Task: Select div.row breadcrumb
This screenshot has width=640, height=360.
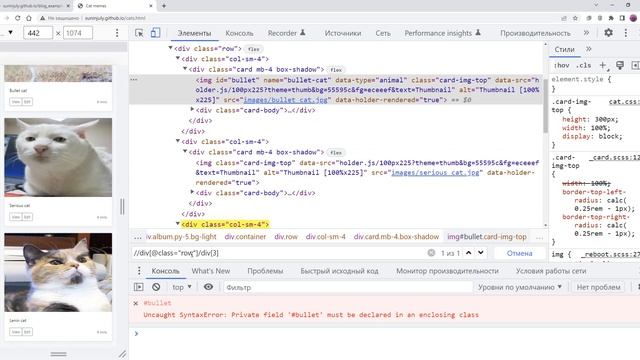Action: [x=286, y=236]
